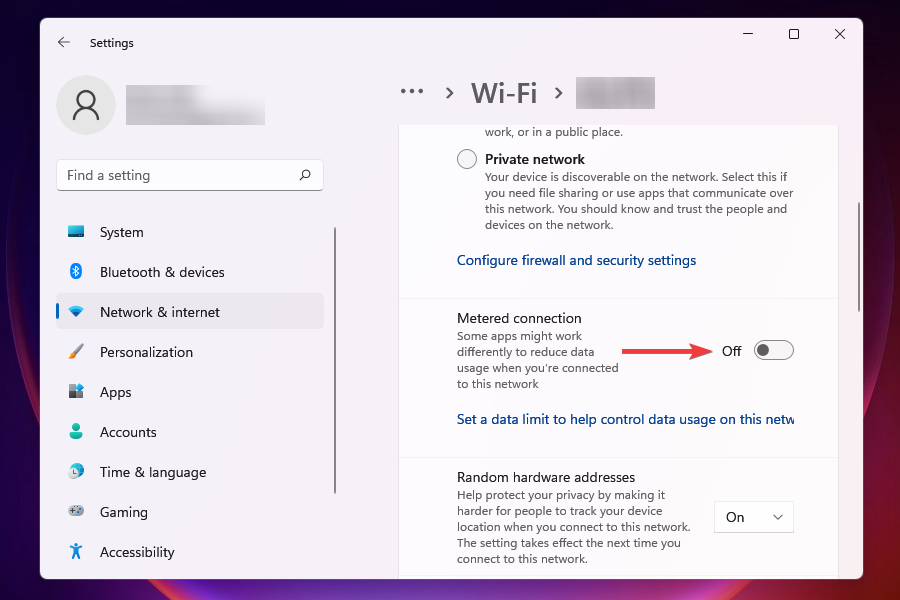Click the Accounts person icon
The height and width of the screenshot is (600, 900).
click(x=76, y=431)
